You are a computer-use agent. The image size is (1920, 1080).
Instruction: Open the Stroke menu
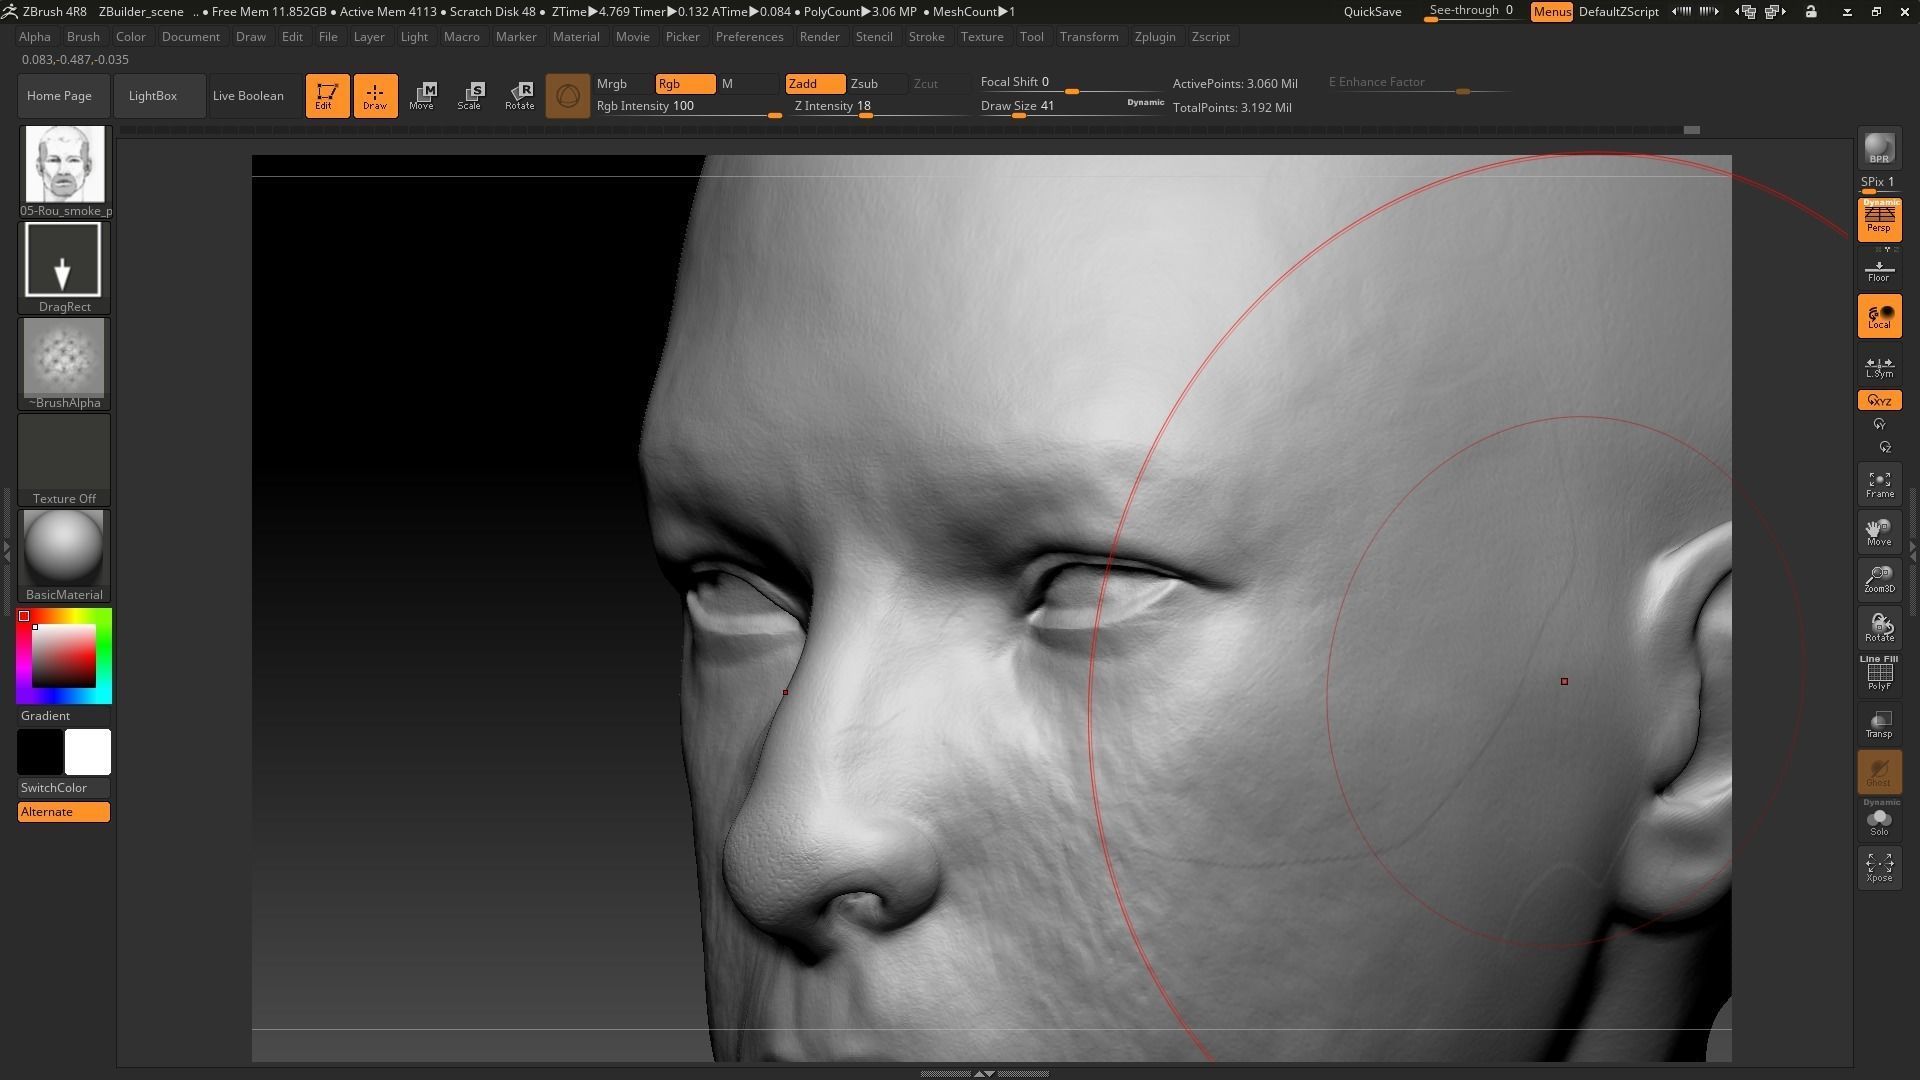[925, 37]
